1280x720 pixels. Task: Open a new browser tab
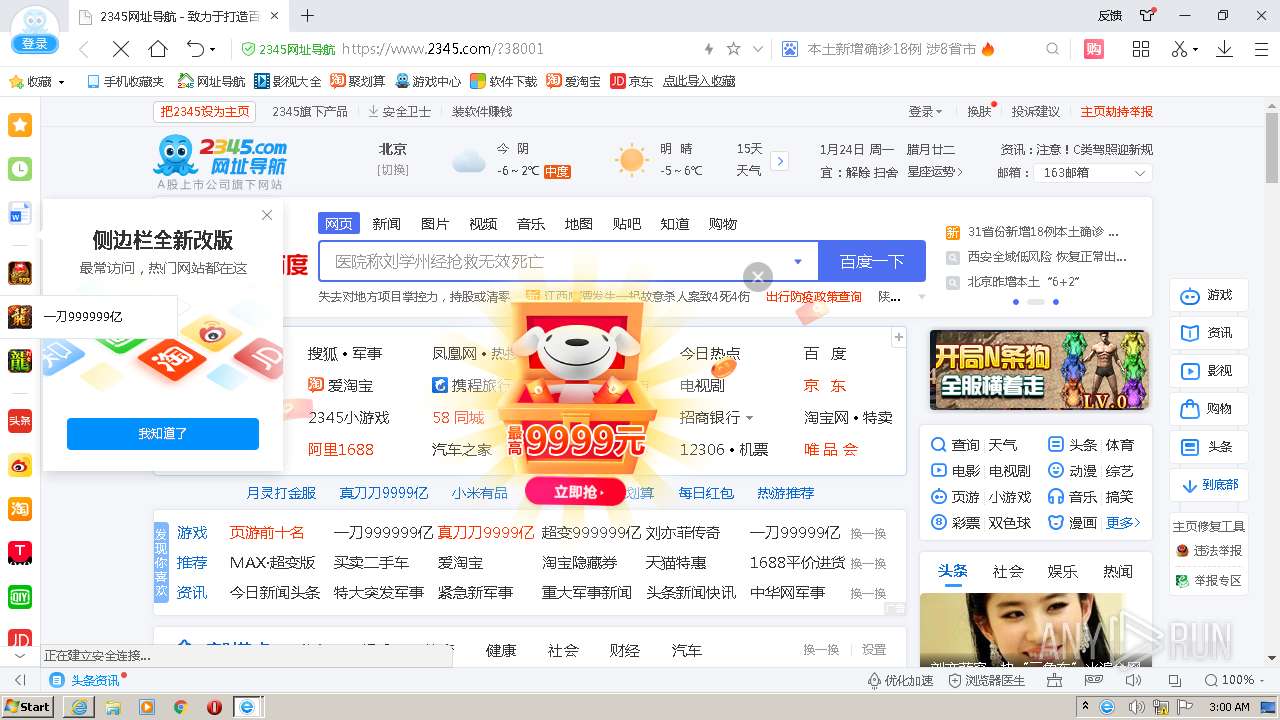[x=307, y=16]
